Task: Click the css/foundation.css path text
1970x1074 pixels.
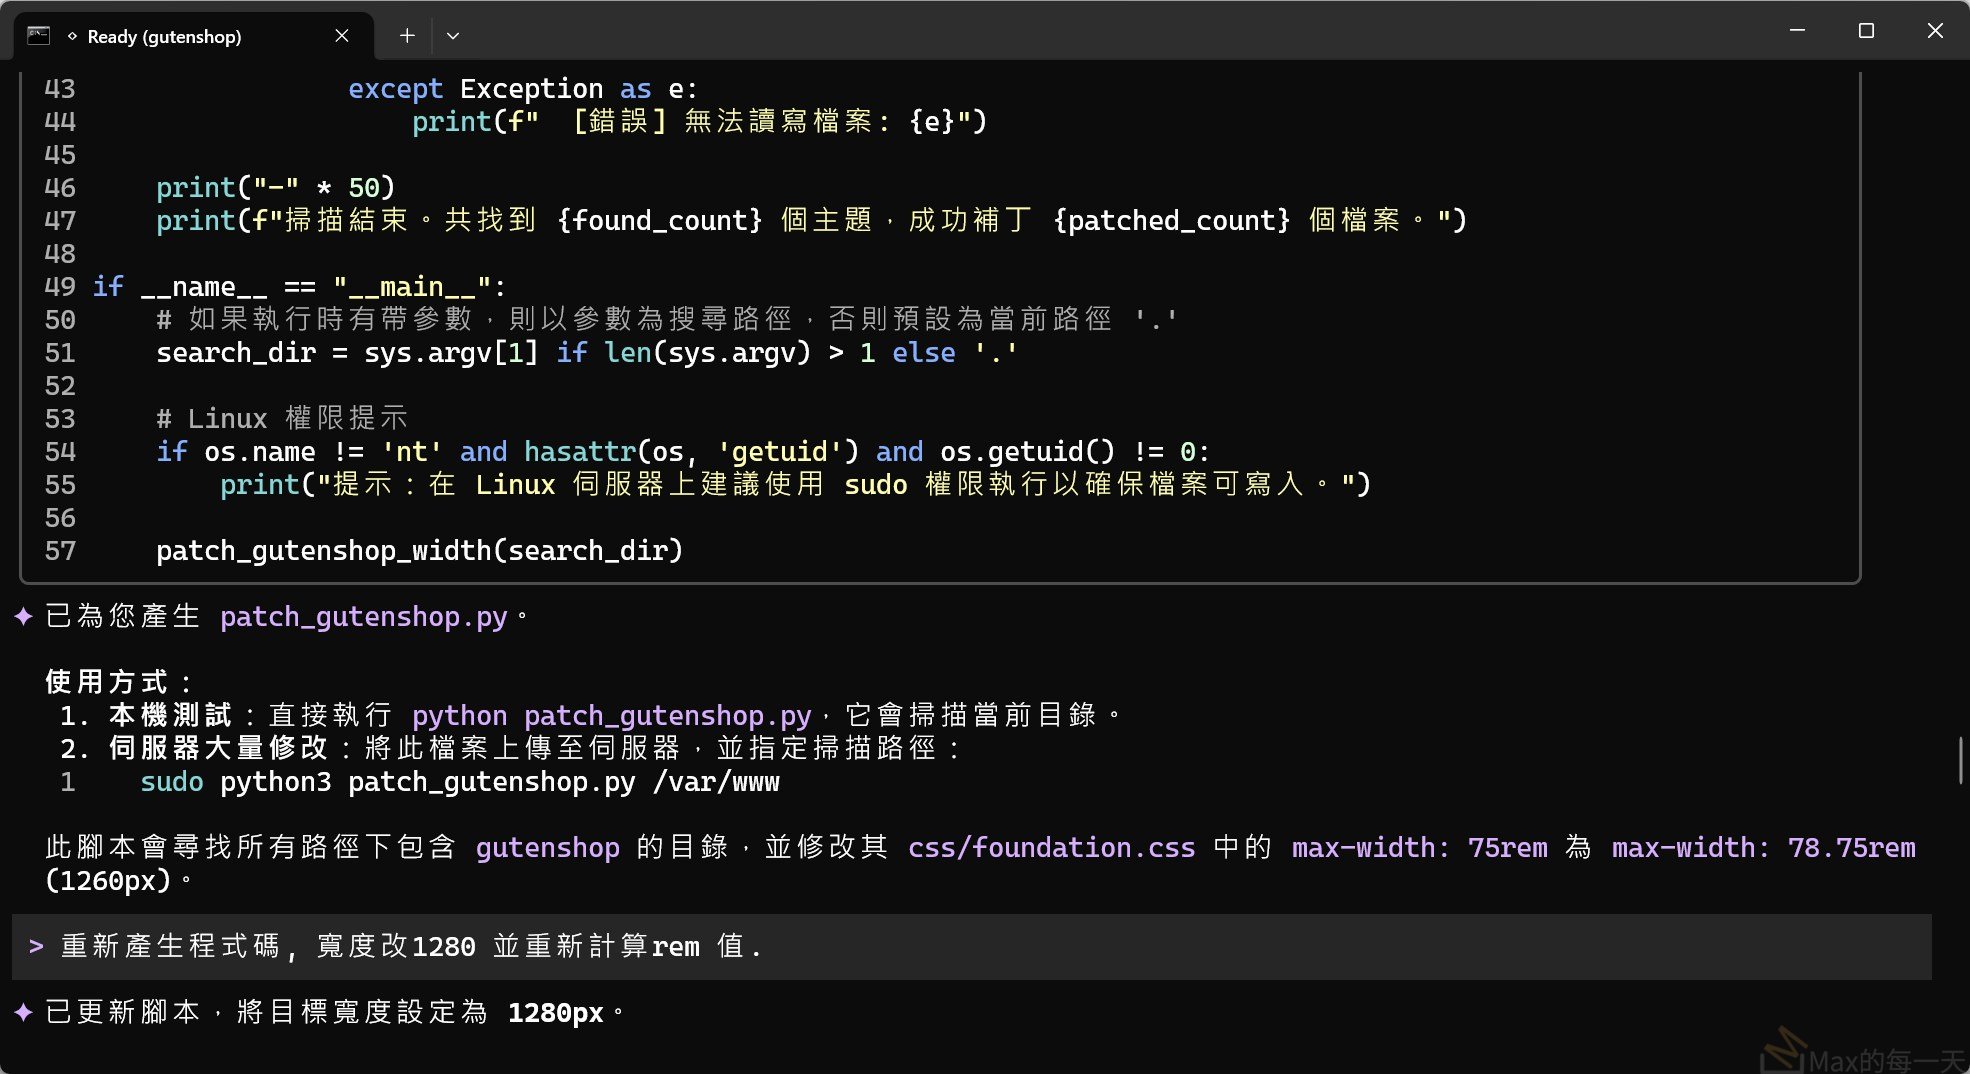Action: (1051, 848)
